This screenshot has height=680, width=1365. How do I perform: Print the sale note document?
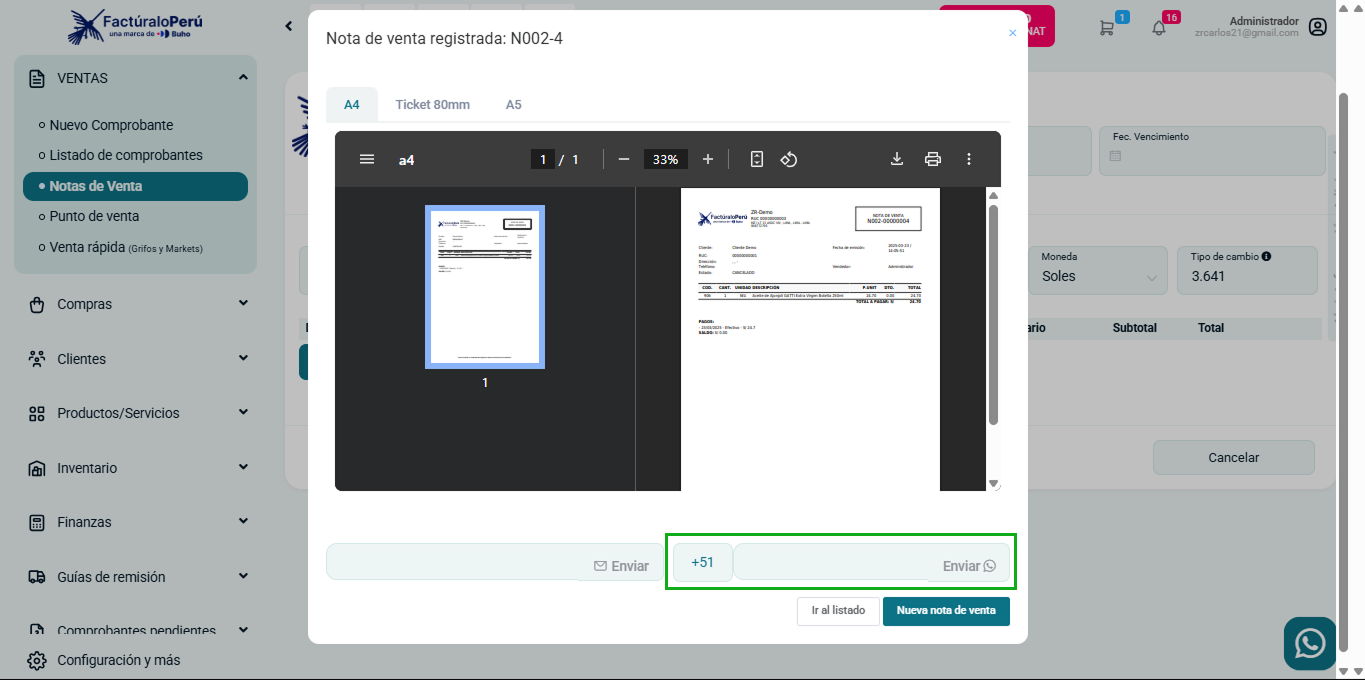tap(933, 159)
